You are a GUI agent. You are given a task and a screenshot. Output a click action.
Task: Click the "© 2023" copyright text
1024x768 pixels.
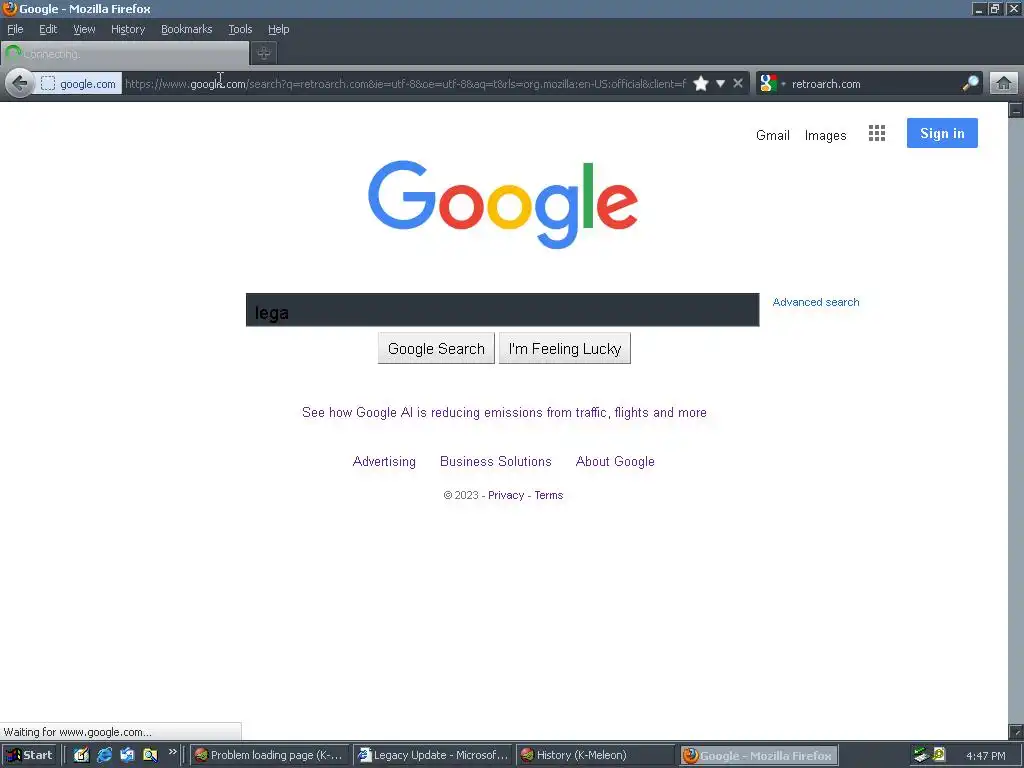(461, 496)
